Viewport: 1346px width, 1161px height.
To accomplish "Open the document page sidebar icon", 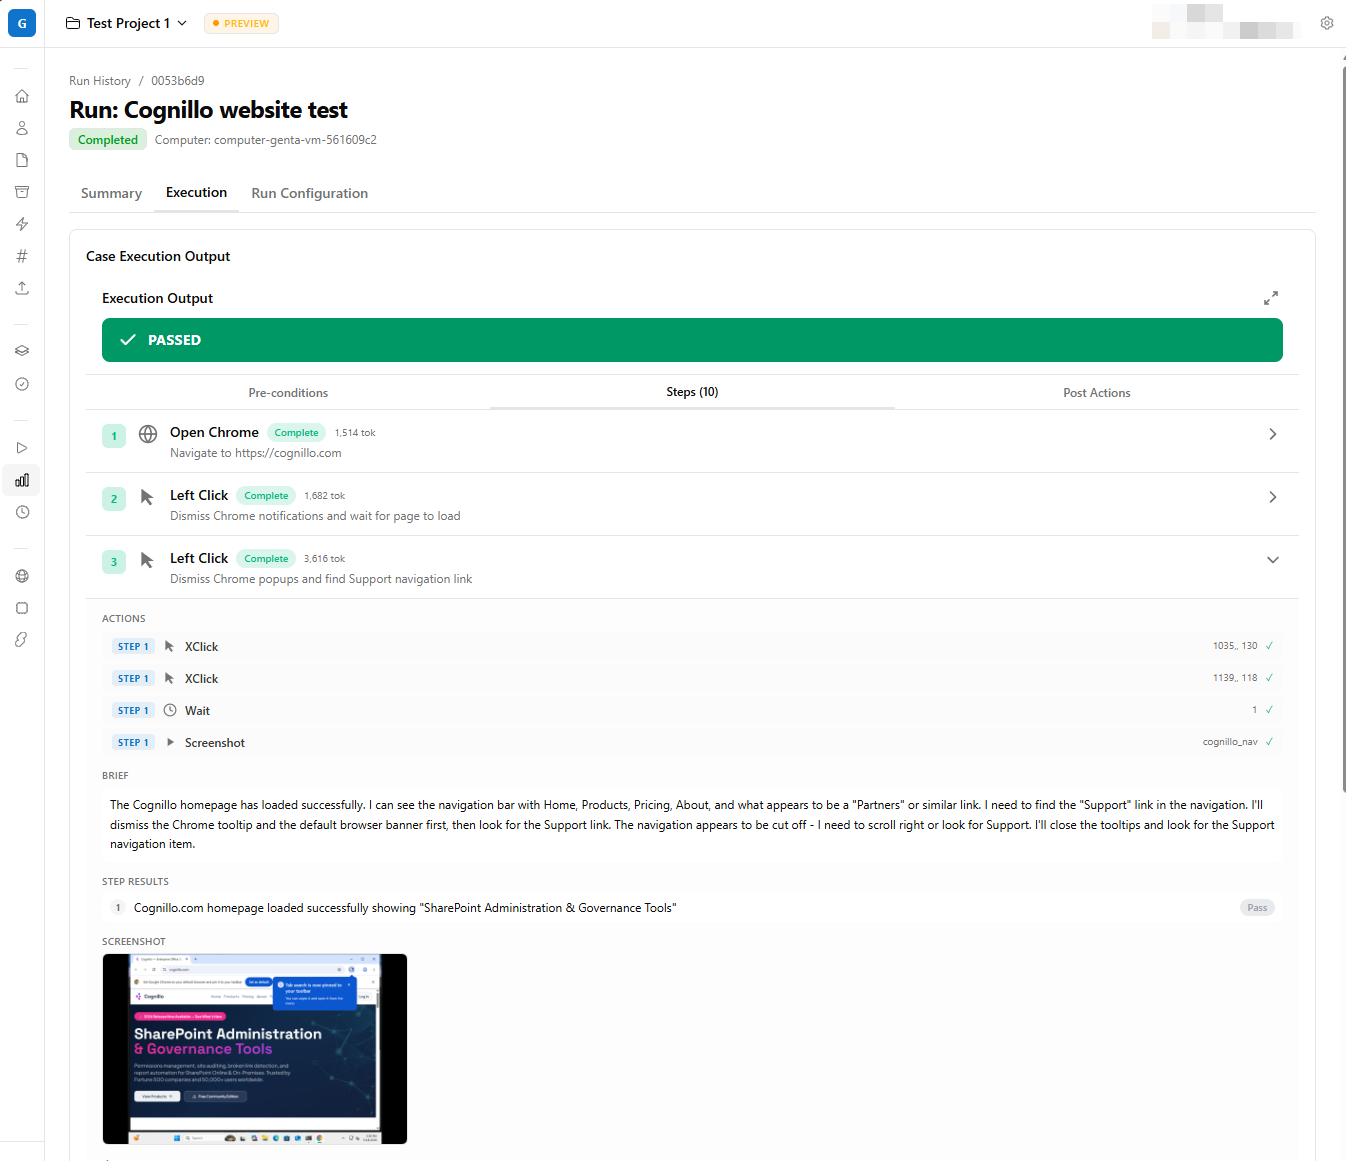I will (x=22, y=160).
